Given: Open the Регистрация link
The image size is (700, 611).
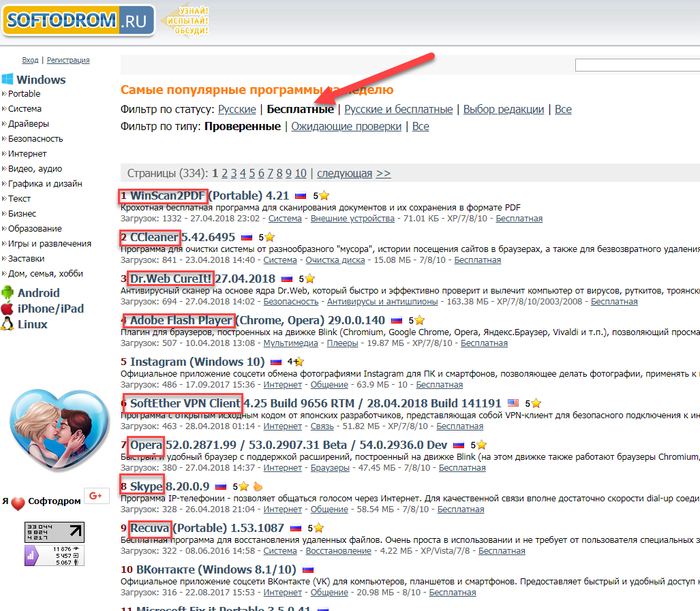Looking at the screenshot, I should (68, 60).
